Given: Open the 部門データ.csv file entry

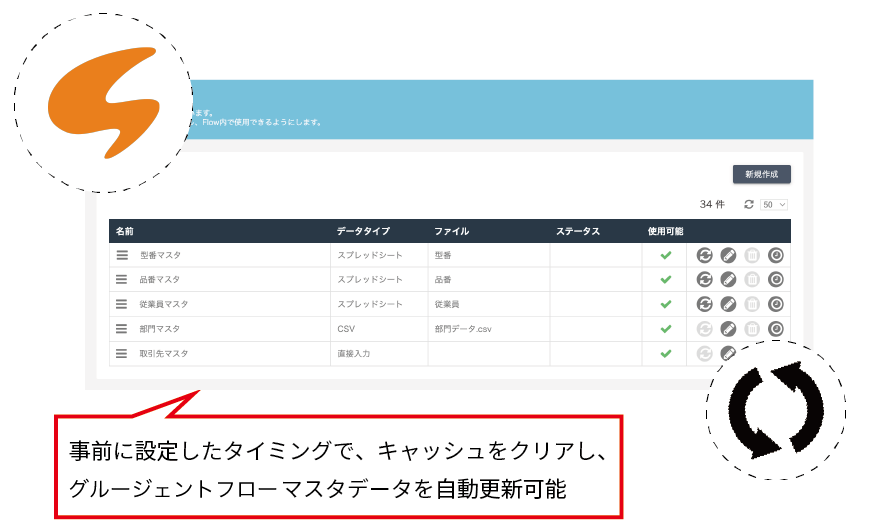Looking at the screenshot, I should pos(463,329).
